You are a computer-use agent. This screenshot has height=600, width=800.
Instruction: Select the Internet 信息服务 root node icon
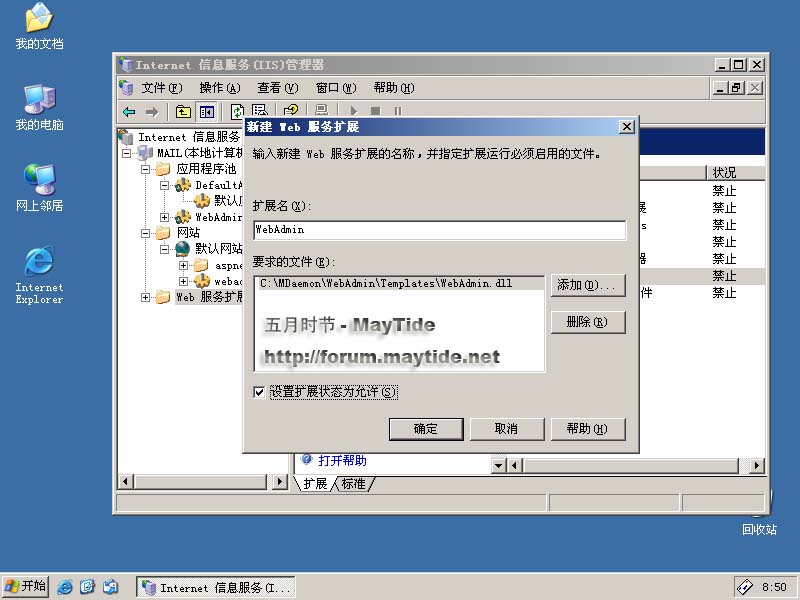click(126, 137)
